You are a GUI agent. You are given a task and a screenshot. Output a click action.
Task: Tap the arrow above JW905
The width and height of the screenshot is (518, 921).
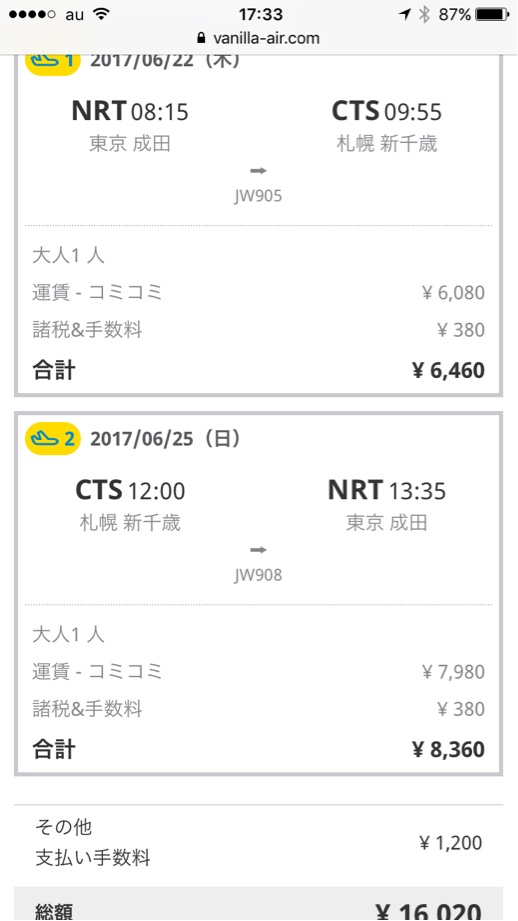tap(258, 171)
